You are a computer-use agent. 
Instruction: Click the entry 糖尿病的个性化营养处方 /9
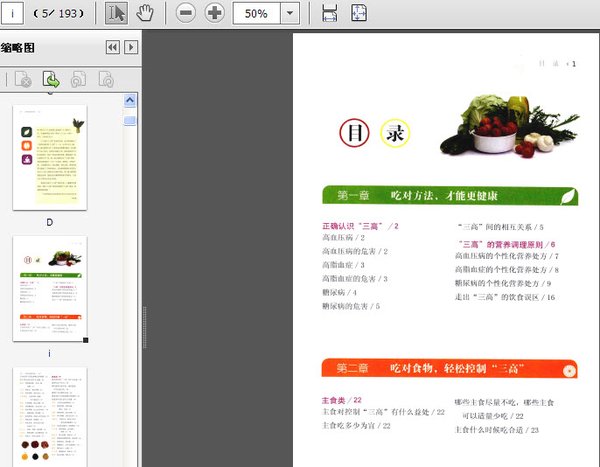[x=503, y=284]
